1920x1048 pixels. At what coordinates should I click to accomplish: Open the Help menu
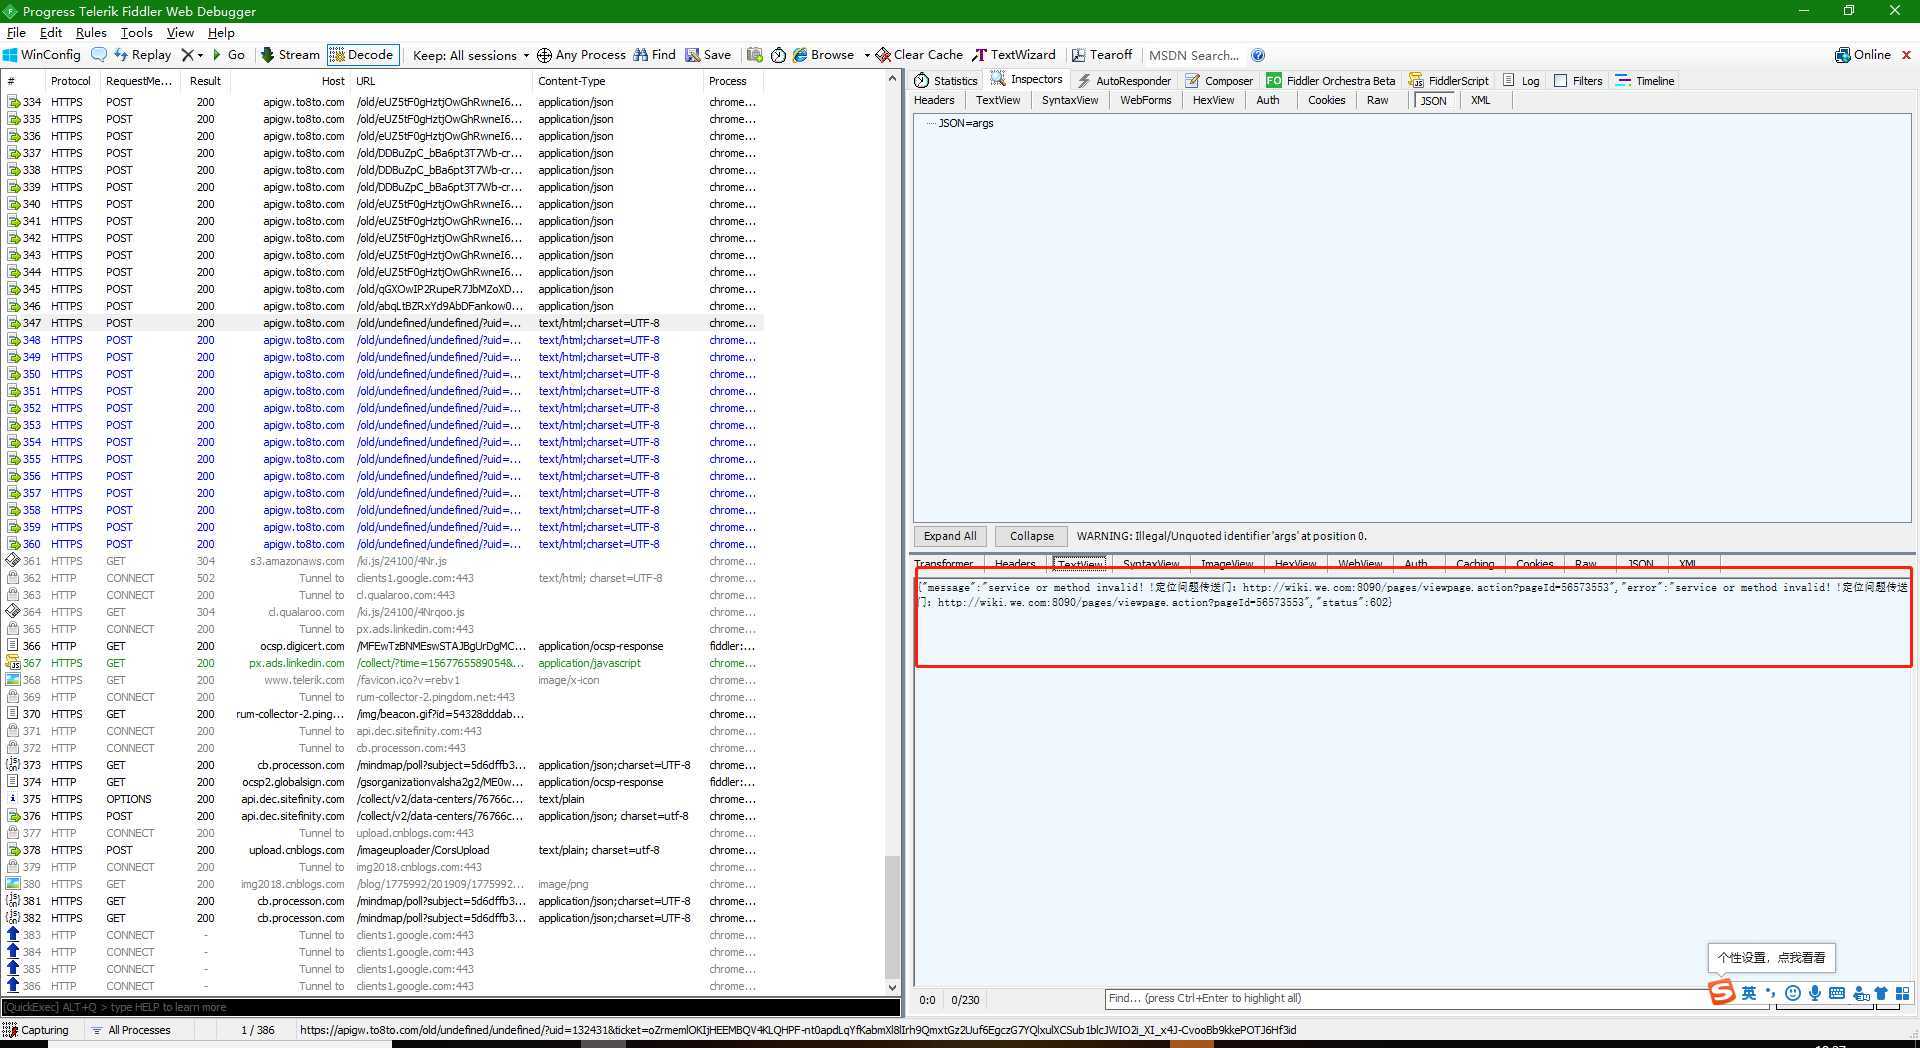pos(221,32)
